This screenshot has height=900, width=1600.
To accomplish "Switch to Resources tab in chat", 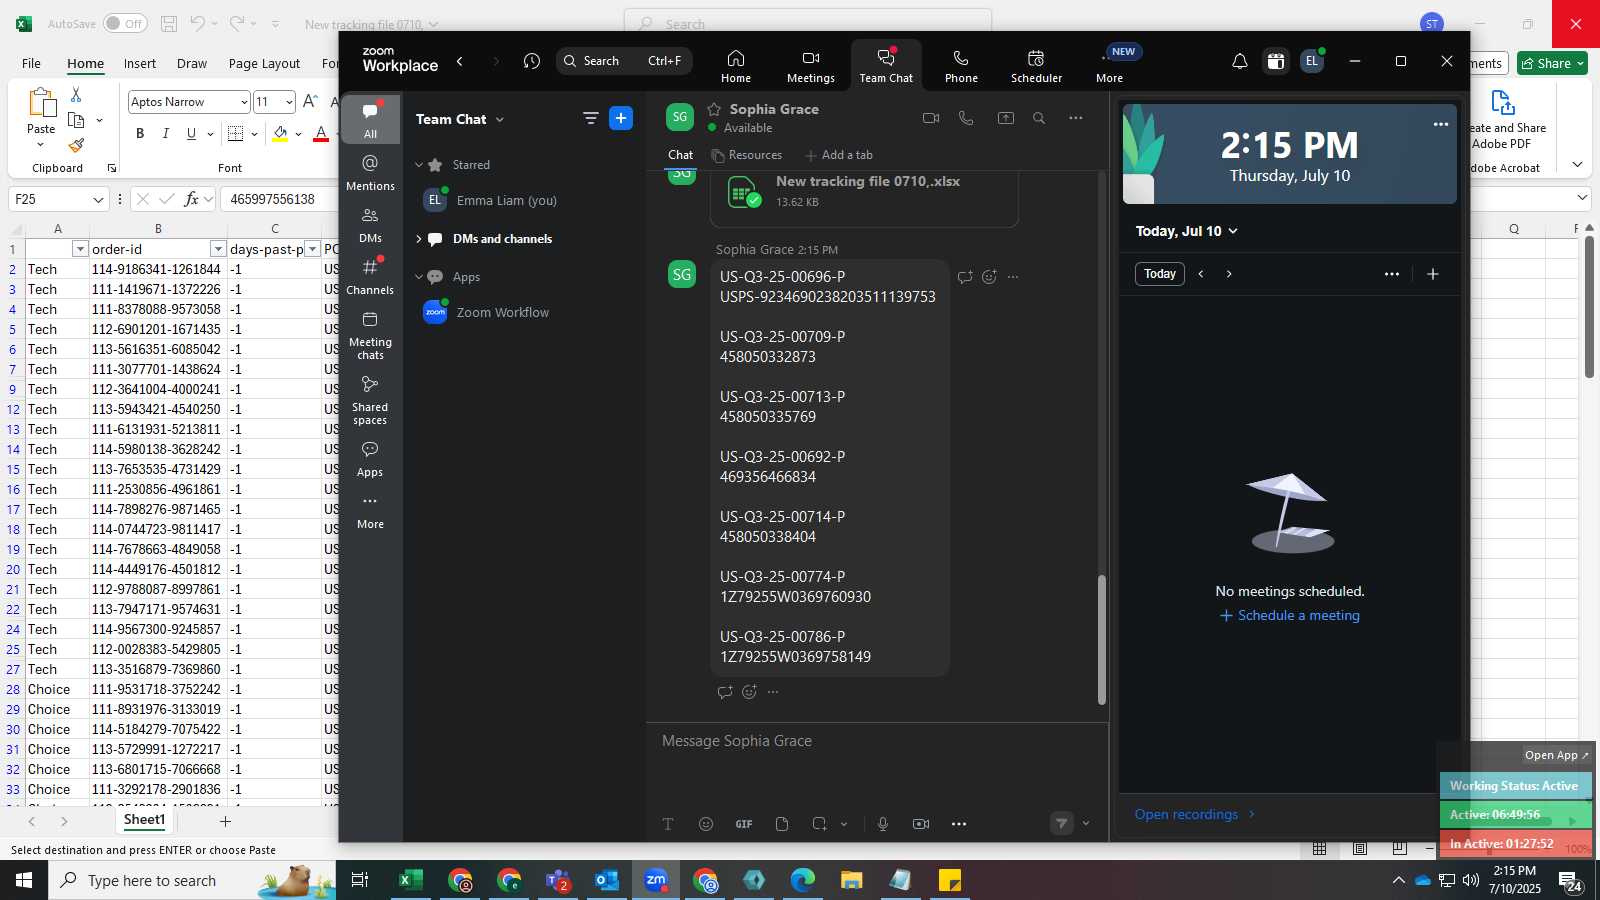I will tap(747, 155).
